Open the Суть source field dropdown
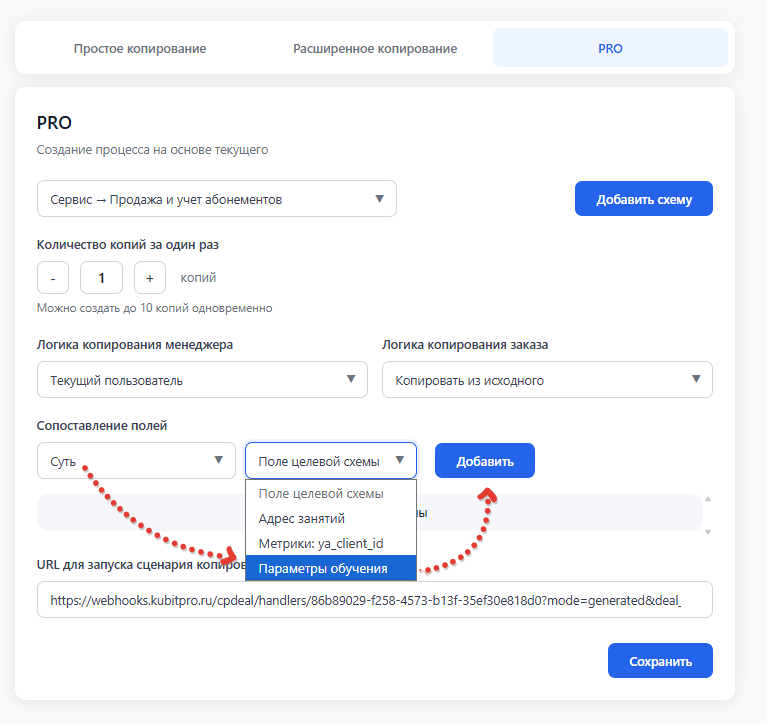The image size is (767, 724). [x=136, y=461]
